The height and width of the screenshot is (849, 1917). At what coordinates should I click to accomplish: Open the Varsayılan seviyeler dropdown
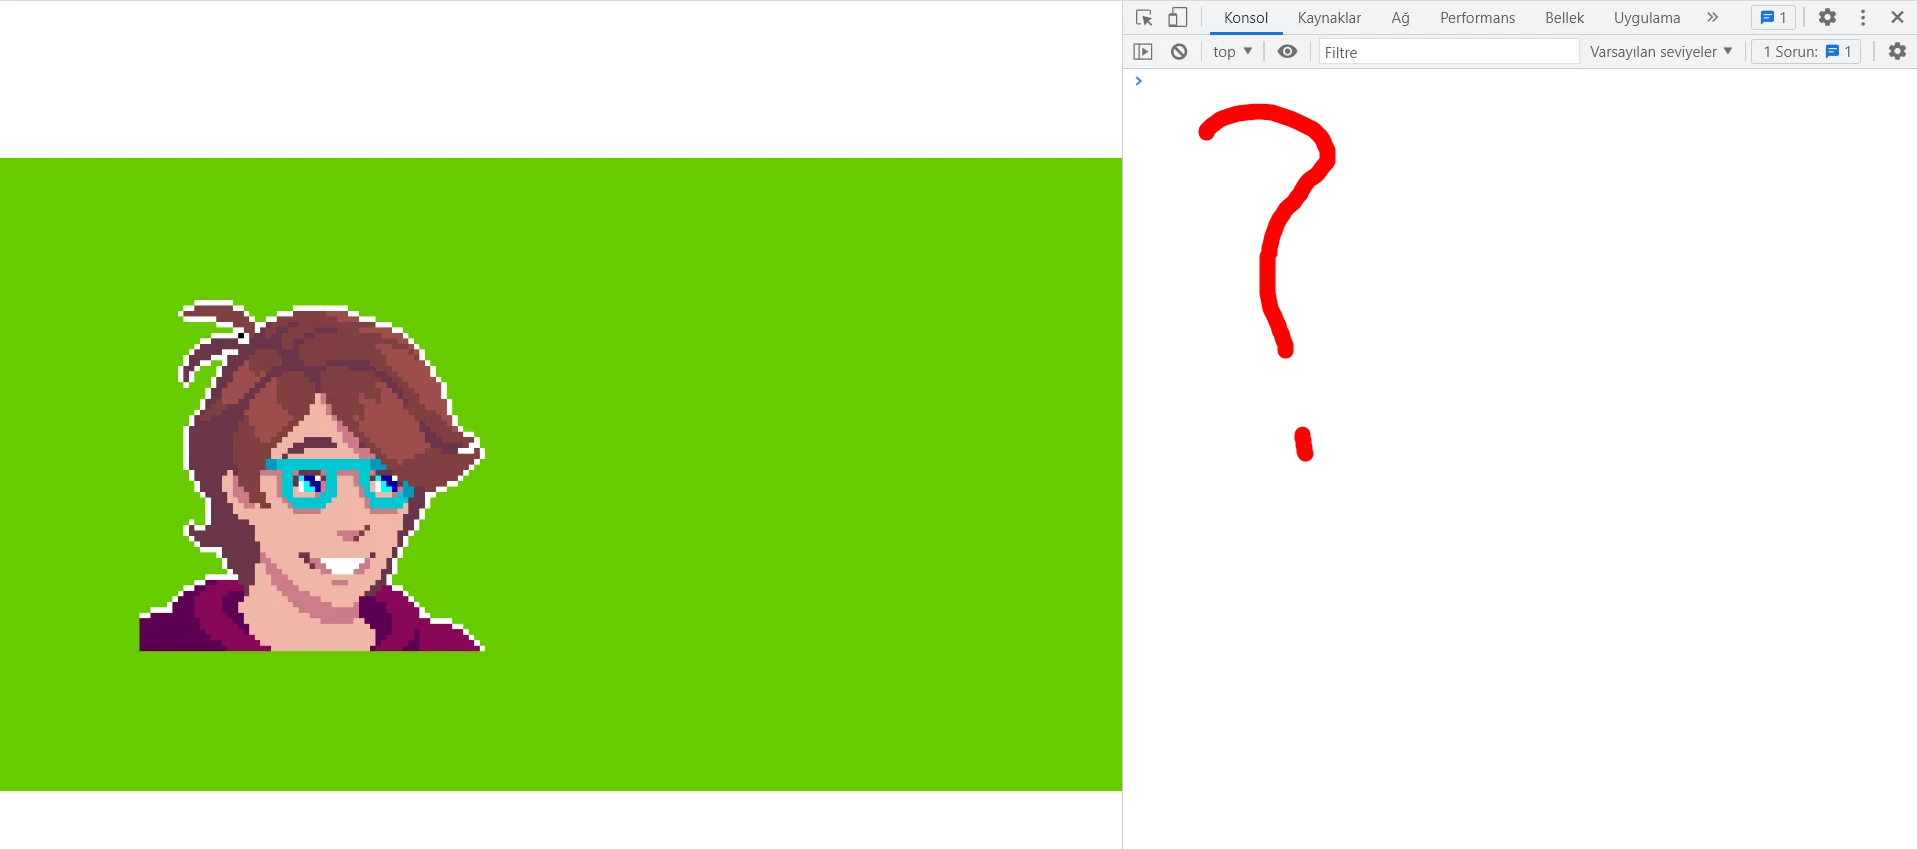pos(1661,52)
